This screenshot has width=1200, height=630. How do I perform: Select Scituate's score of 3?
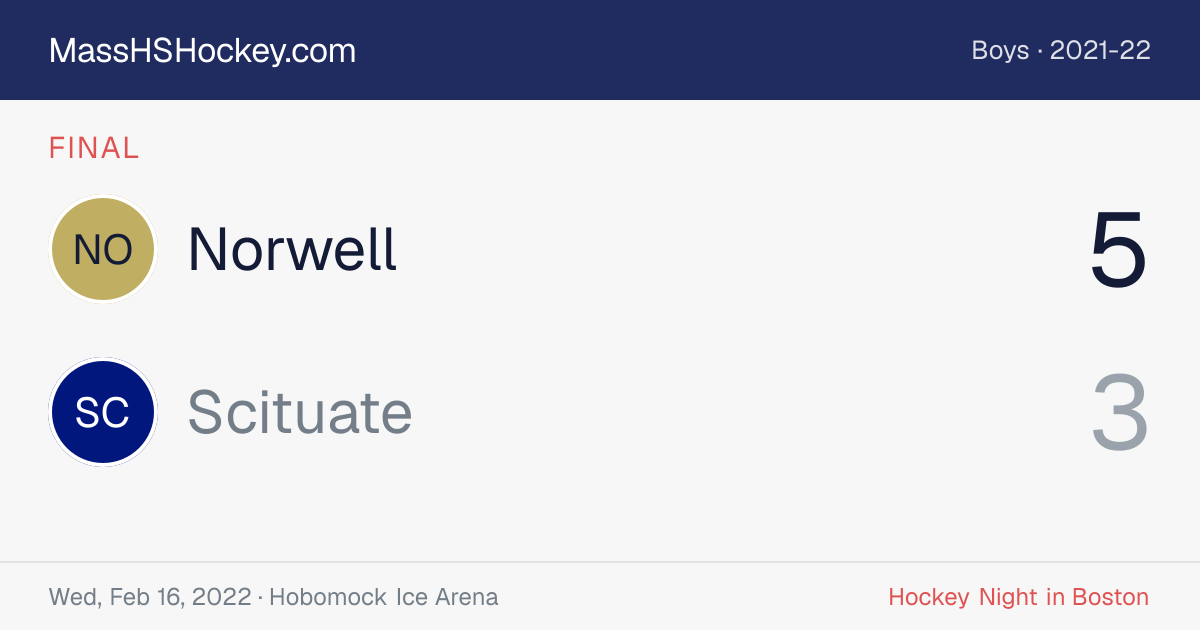click(1119, 413)
